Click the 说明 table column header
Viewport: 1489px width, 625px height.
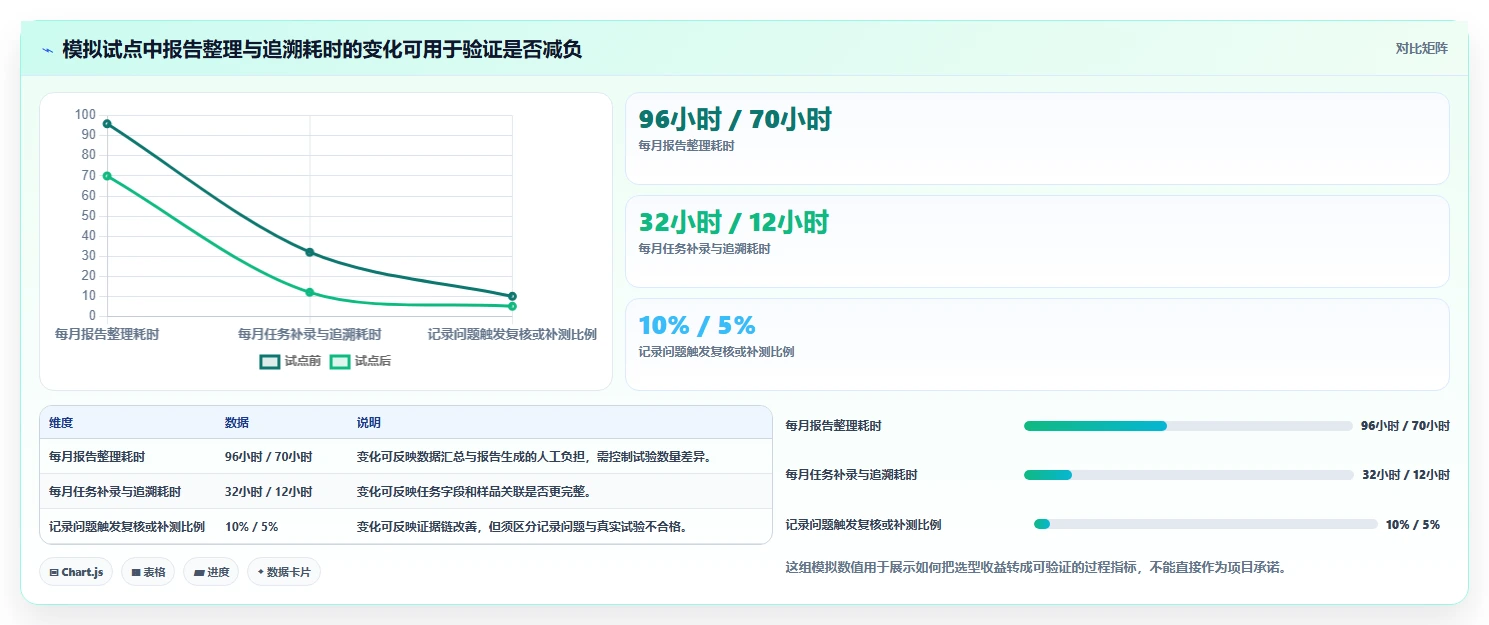(369, 423)
